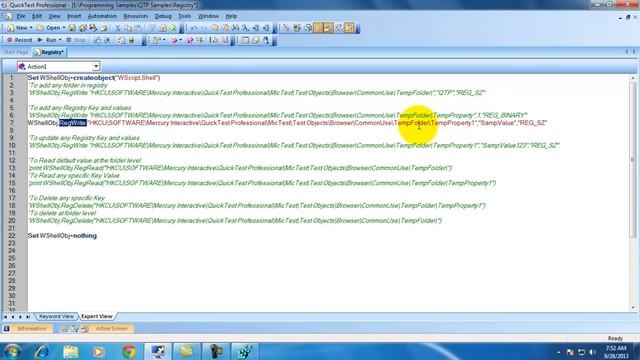The height and width of the screenshot is (360, 640).
Task: Click the Paste icon in toolbar
Action: click(138, 28)
